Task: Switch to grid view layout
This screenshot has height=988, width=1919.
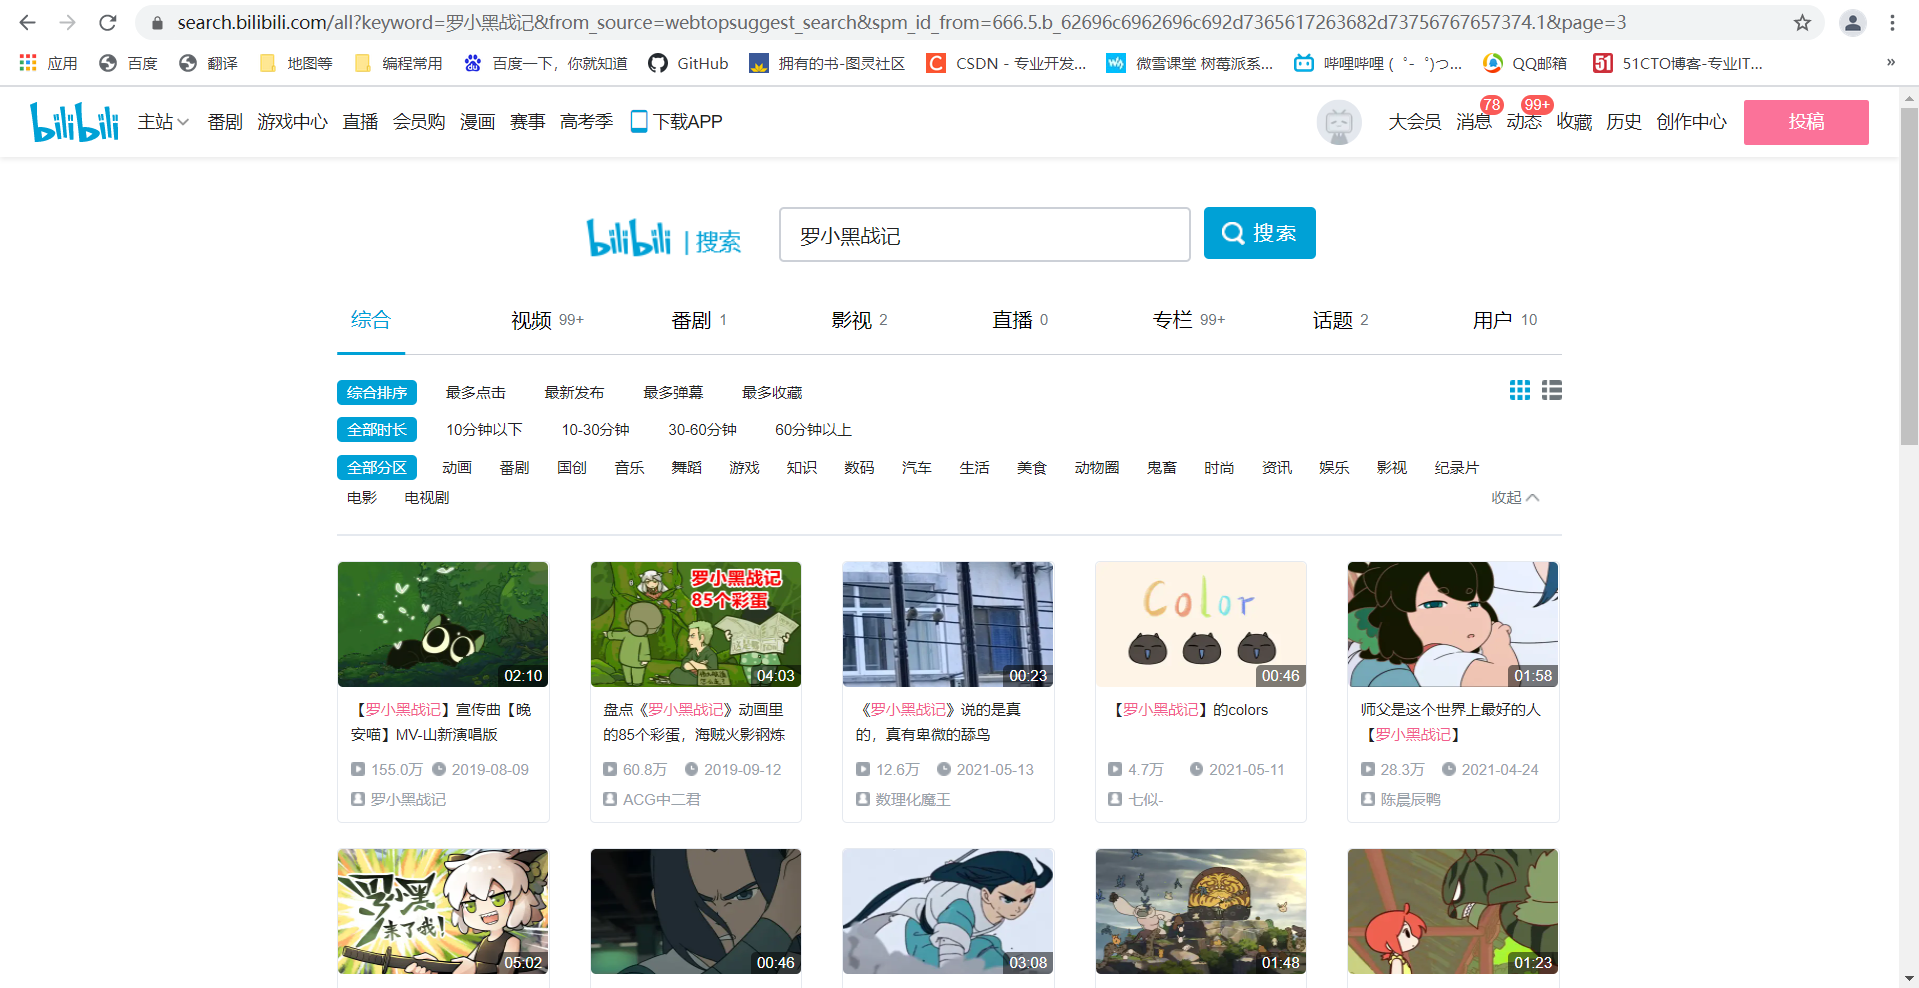Action: coord(1519,390)
